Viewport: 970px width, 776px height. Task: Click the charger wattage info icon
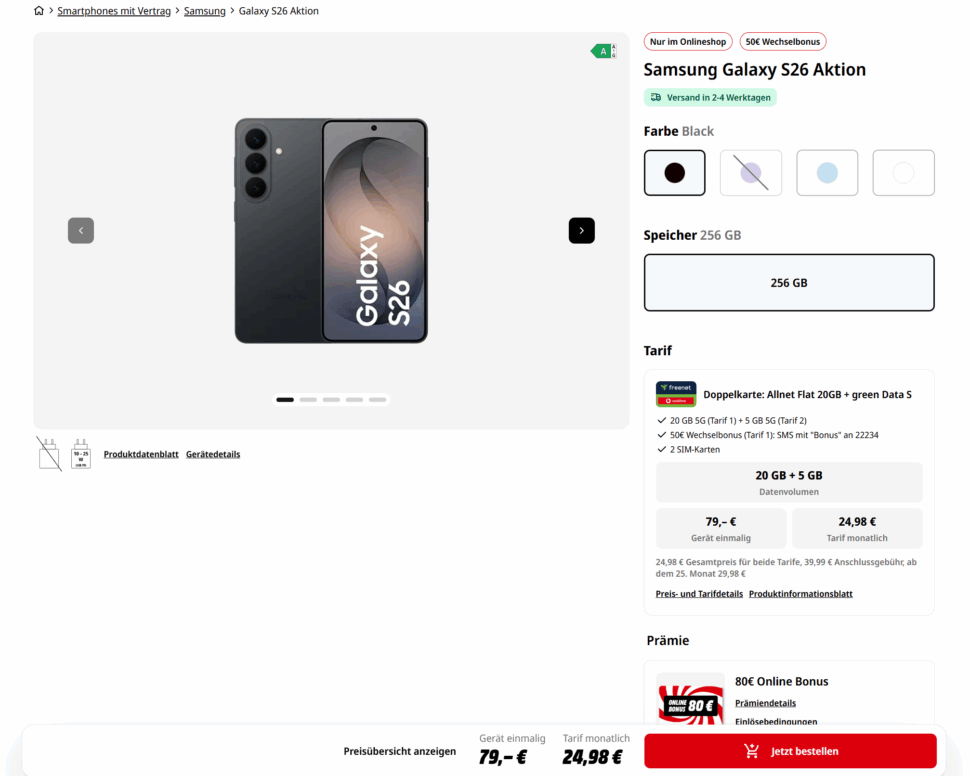pos(81,454)
